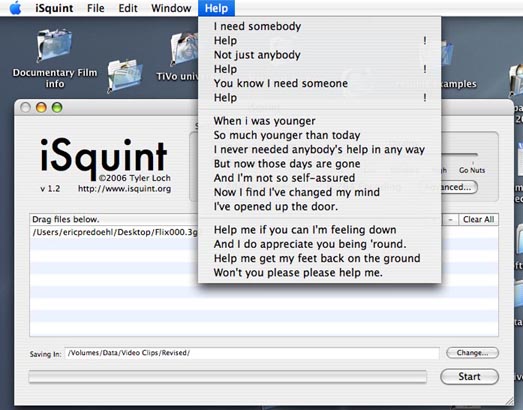
Task: Click the http://www.isquint.org link text
Action: [124, 189]
